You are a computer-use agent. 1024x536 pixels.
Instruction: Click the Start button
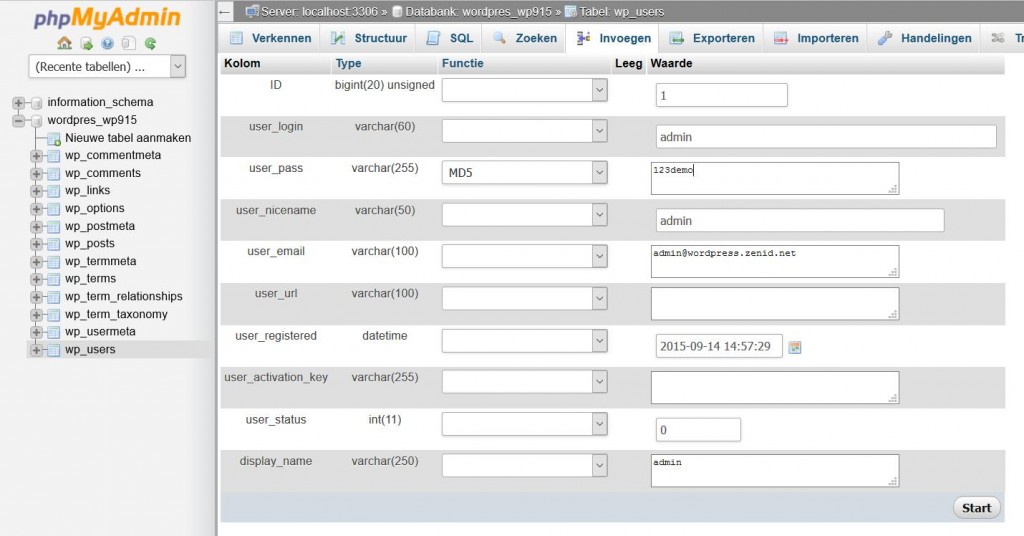(976, 508)
